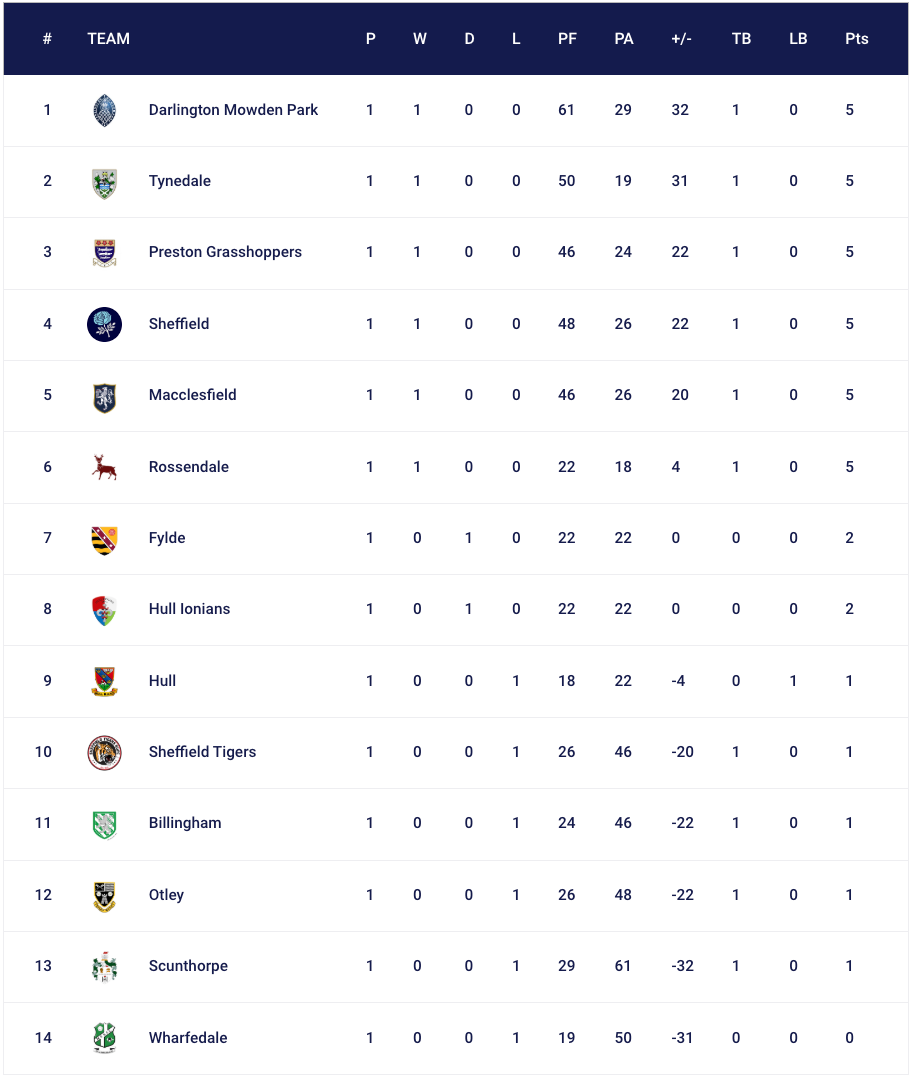
Task: Open the Darlington Mowden Park team link
Action: (x=233, y=110)
